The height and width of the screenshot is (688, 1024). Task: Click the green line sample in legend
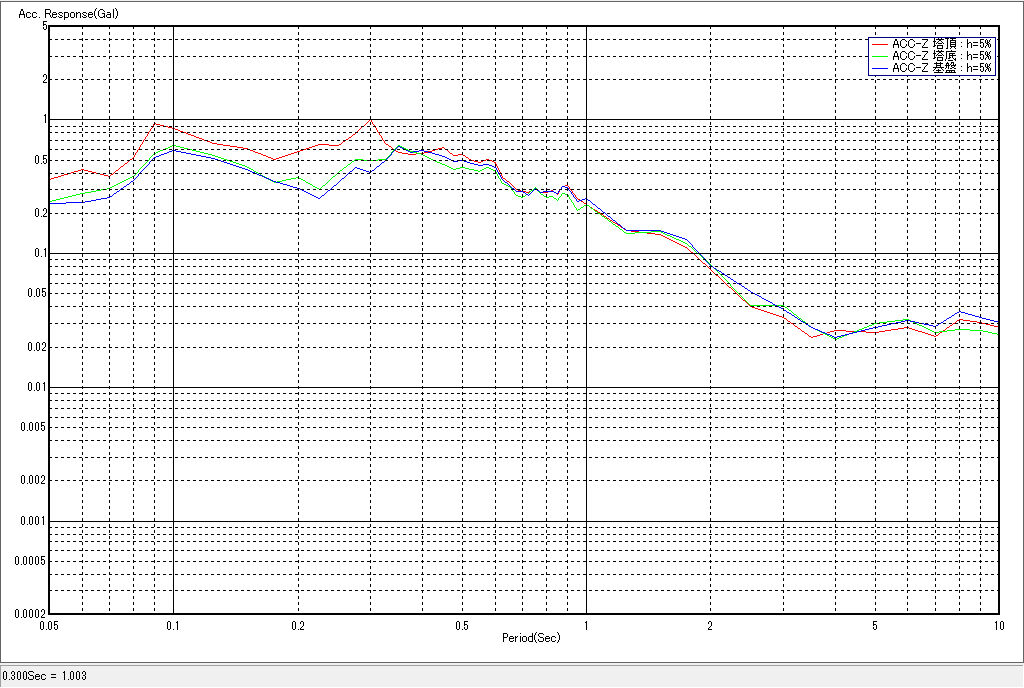pyautogui.click(x=879, y=56)
